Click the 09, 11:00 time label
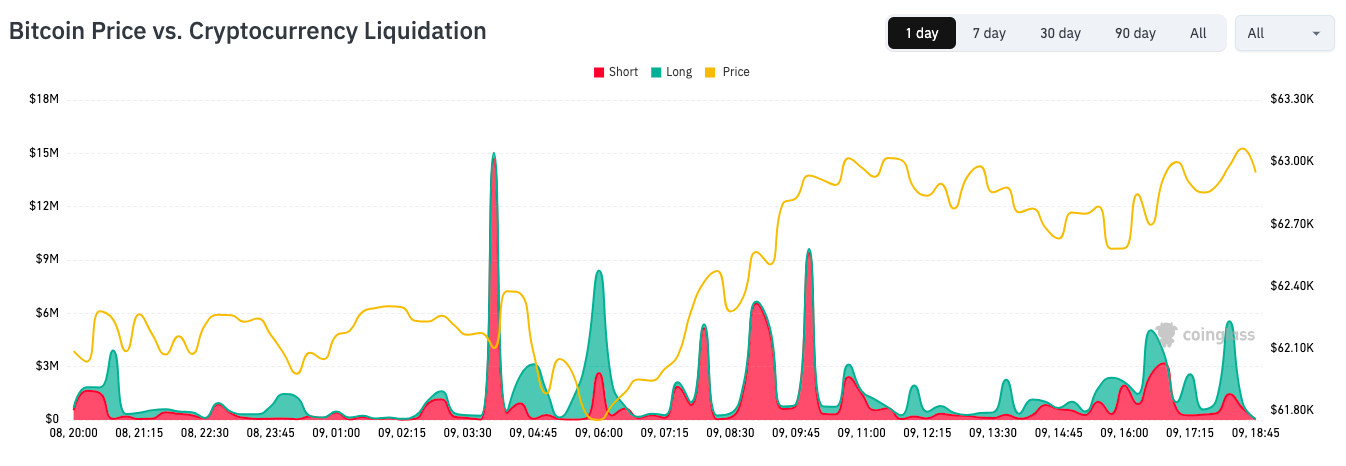Screen dimensions: 1346x466 (861, 433)
